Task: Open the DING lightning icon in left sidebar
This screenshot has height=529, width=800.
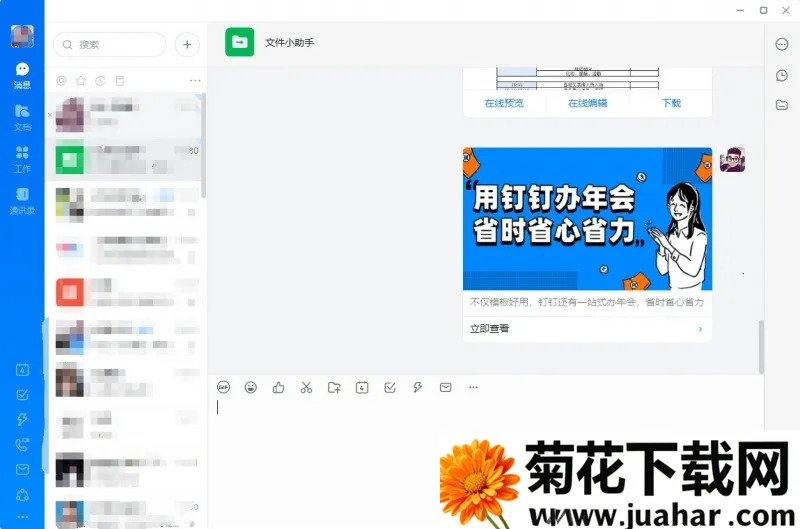Action: pyautogui.click(x=22, y=419)
